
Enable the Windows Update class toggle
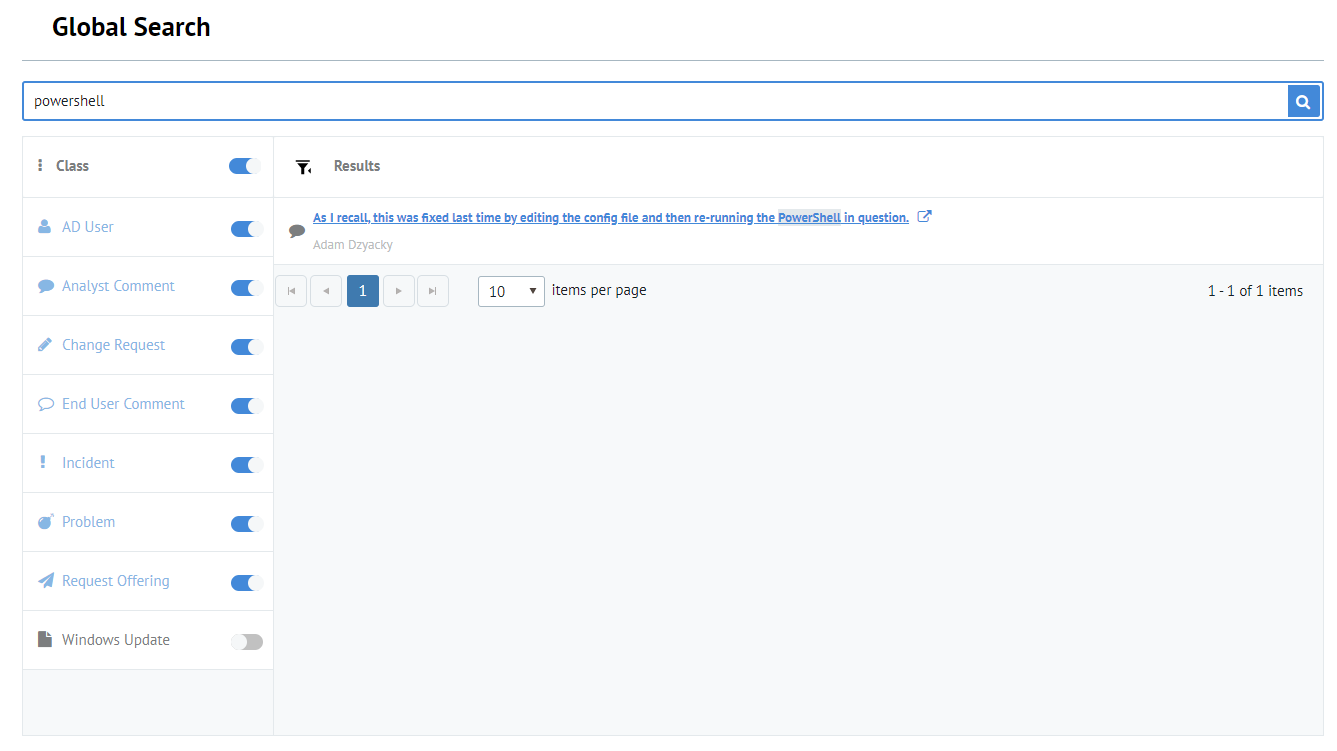pos(246,641)
